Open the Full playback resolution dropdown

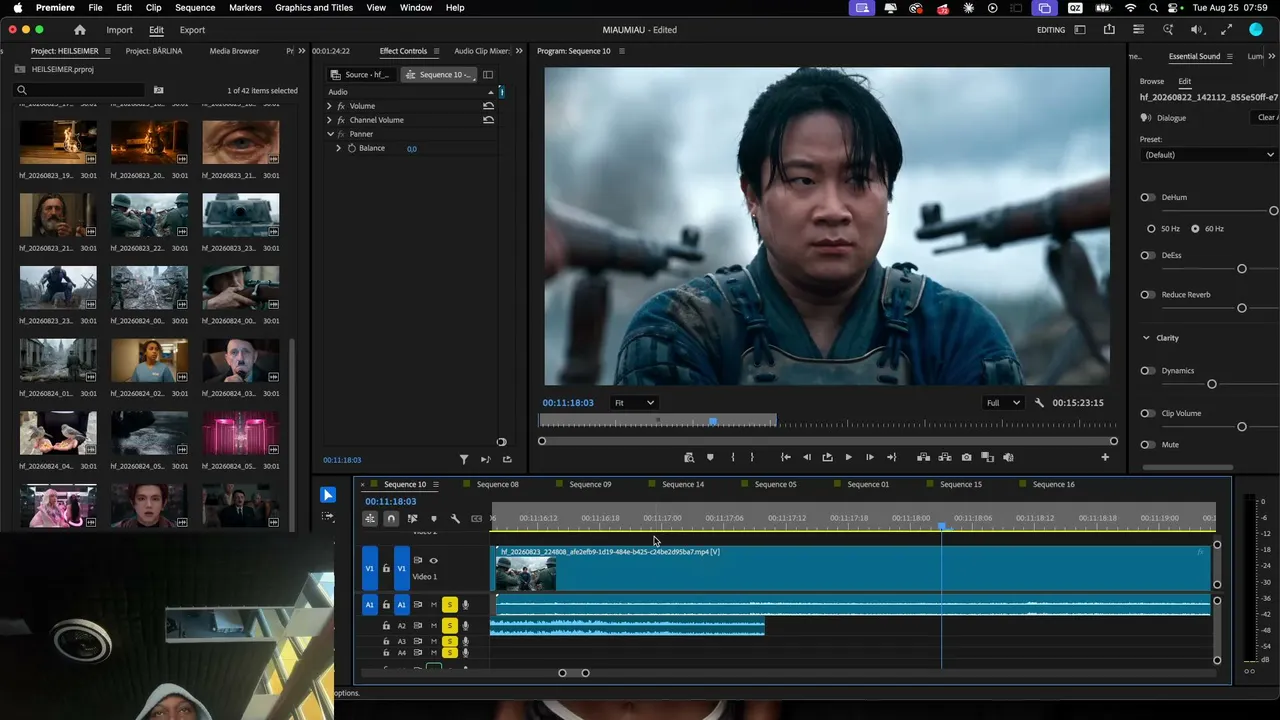click(1003, 403)
